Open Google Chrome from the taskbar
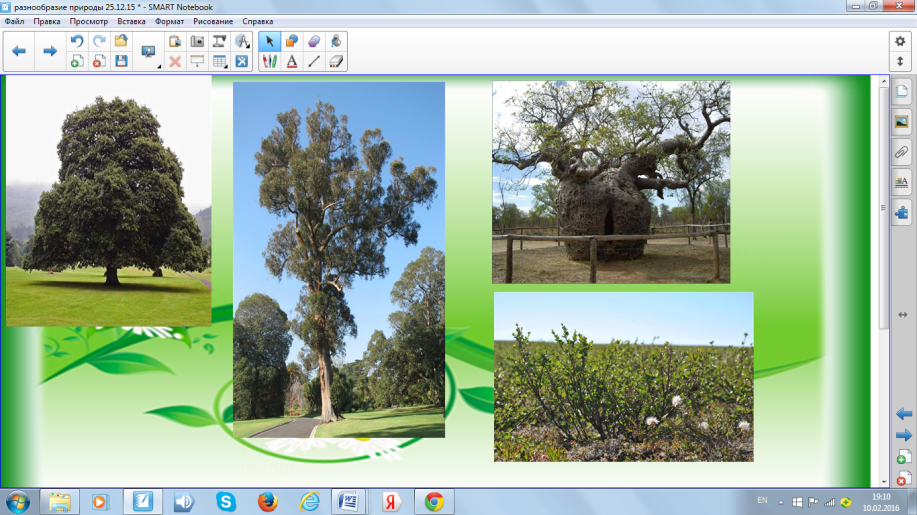The image size is (917, 515). pyautogui.click(x=433, y=500)
